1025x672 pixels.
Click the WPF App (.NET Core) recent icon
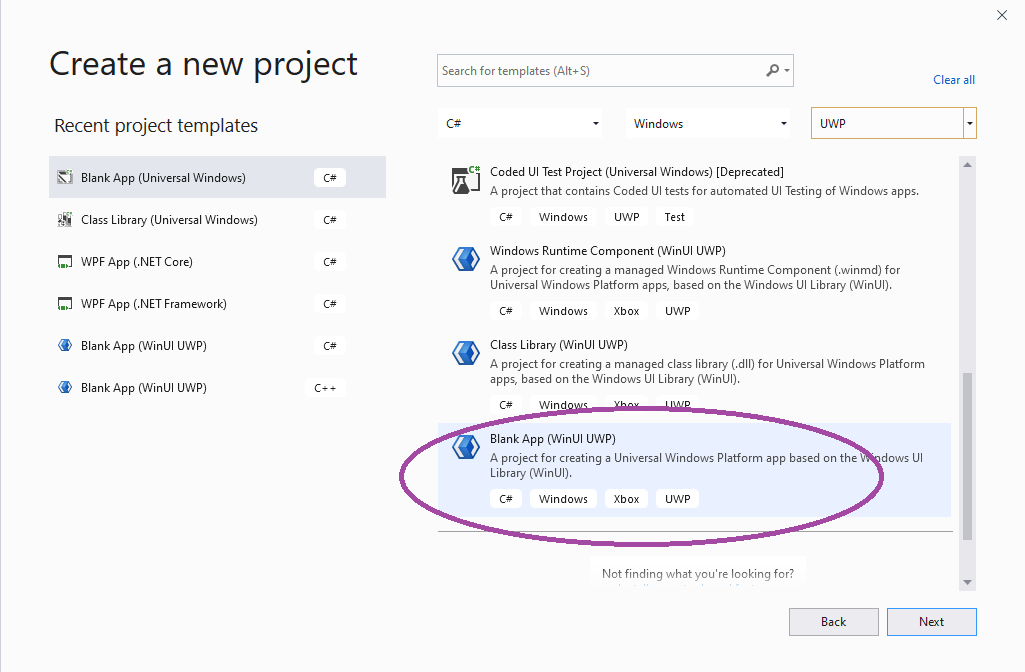click(x=65, y=261)
